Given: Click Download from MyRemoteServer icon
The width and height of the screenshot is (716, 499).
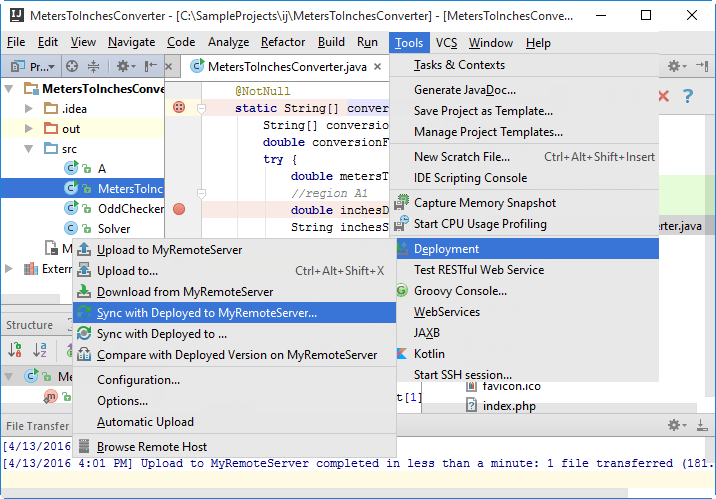Looking at the screenshot, I should coord(84,291).
